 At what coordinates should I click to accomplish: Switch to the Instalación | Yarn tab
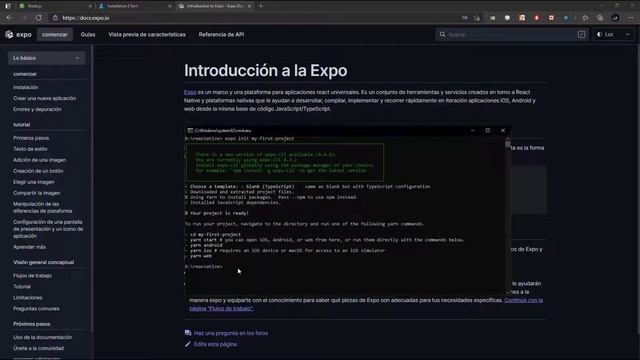[135, 6]
